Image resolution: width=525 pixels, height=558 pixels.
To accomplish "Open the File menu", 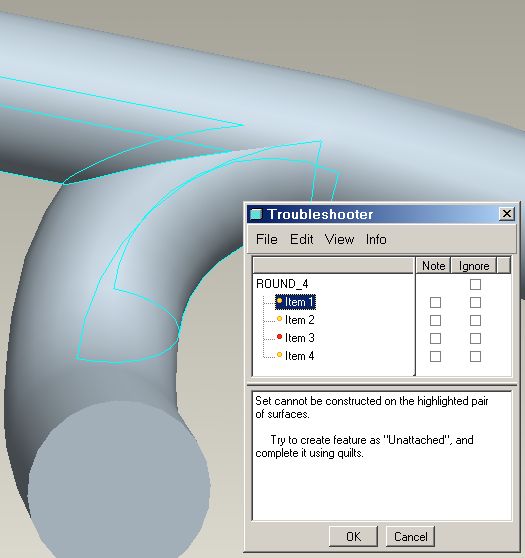I will (267, 239).
